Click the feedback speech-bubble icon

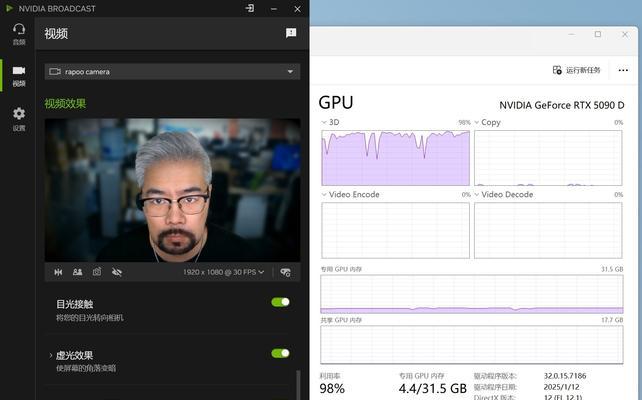tap(291, 33)
